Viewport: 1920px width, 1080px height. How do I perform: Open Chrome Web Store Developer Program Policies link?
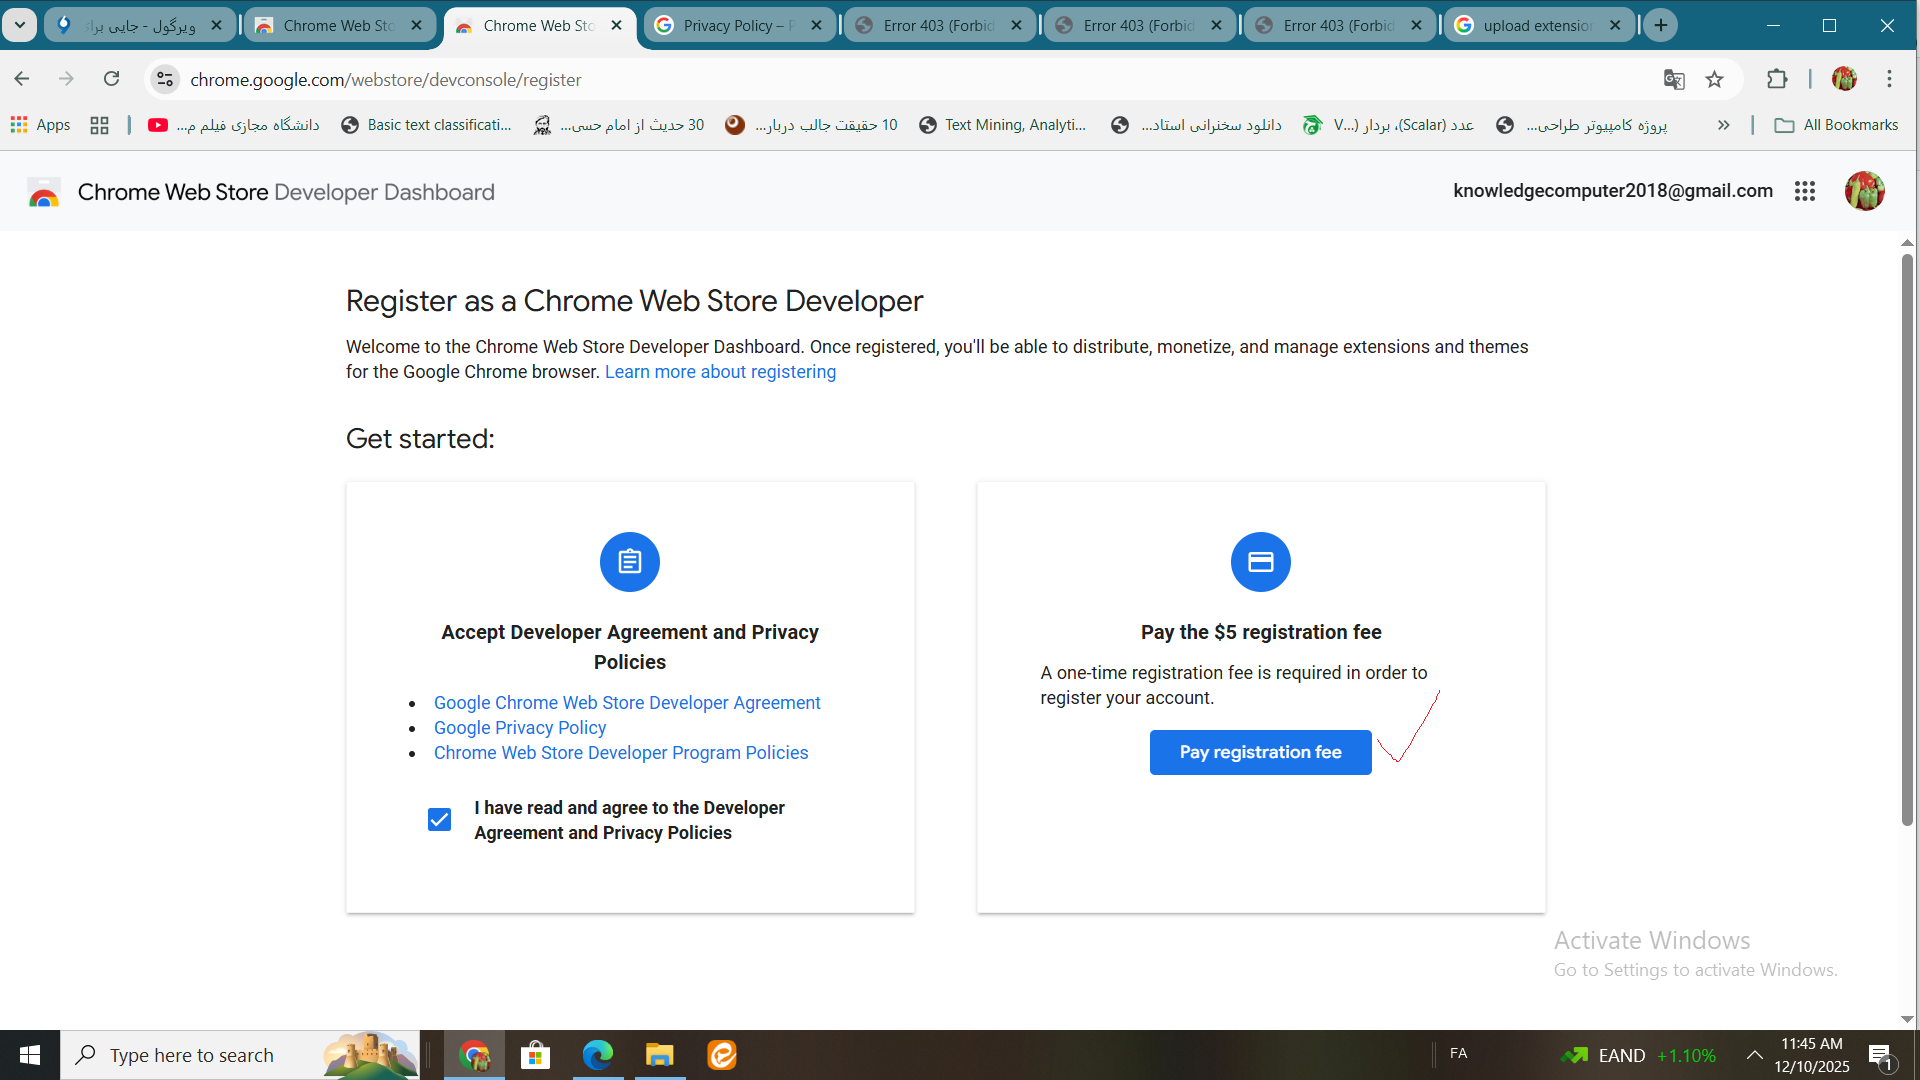(620, 753)
